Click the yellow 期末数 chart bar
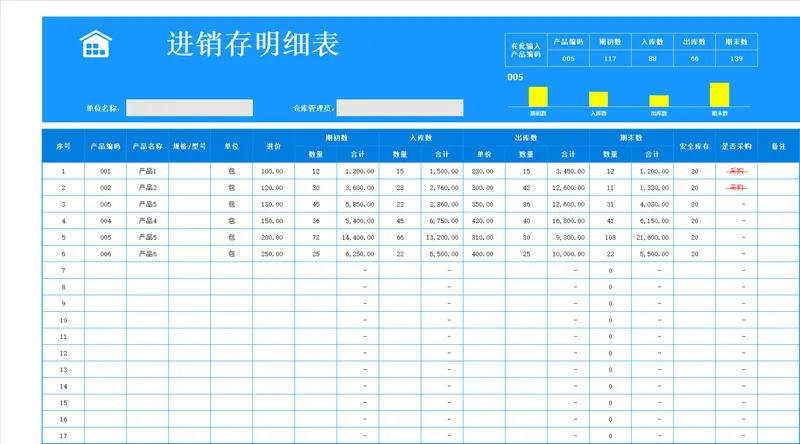The width and height of the screenshot is (800, 444). tap(719, 94)
